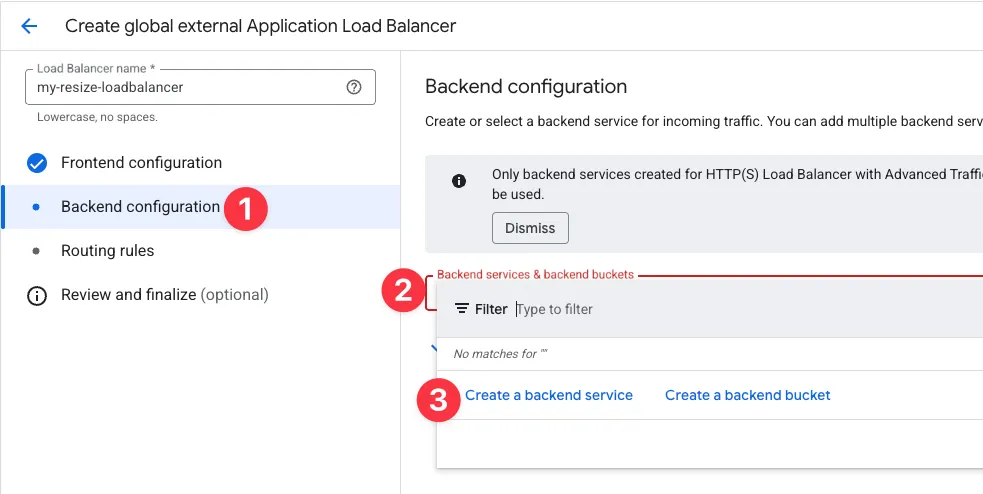Screen dimensions: 983x494
Task: Click the red number 2 badge
Action: coord(404,291)
